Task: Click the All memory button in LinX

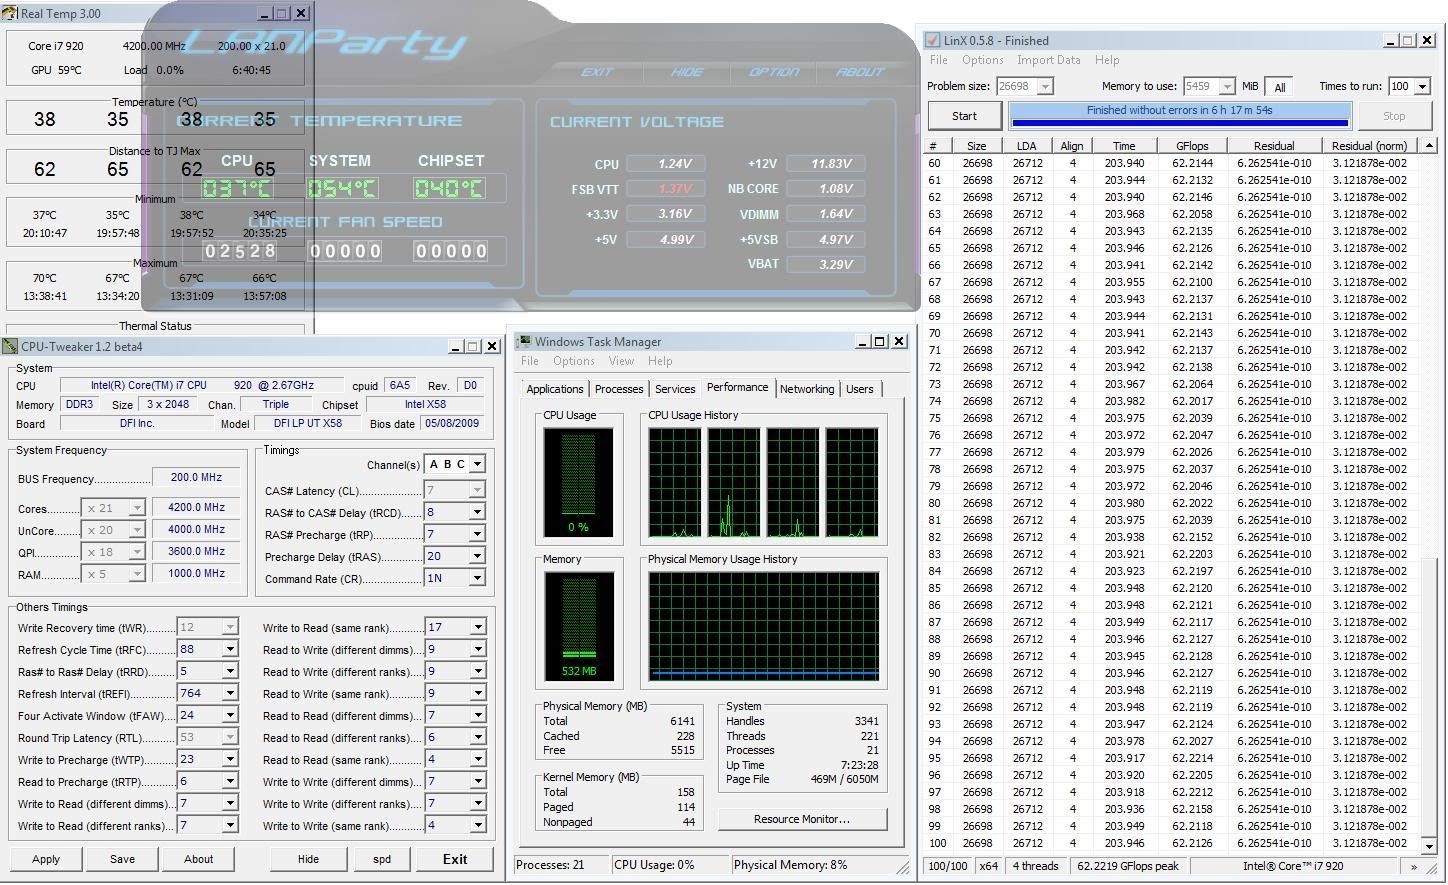Action: point(1280,87)
